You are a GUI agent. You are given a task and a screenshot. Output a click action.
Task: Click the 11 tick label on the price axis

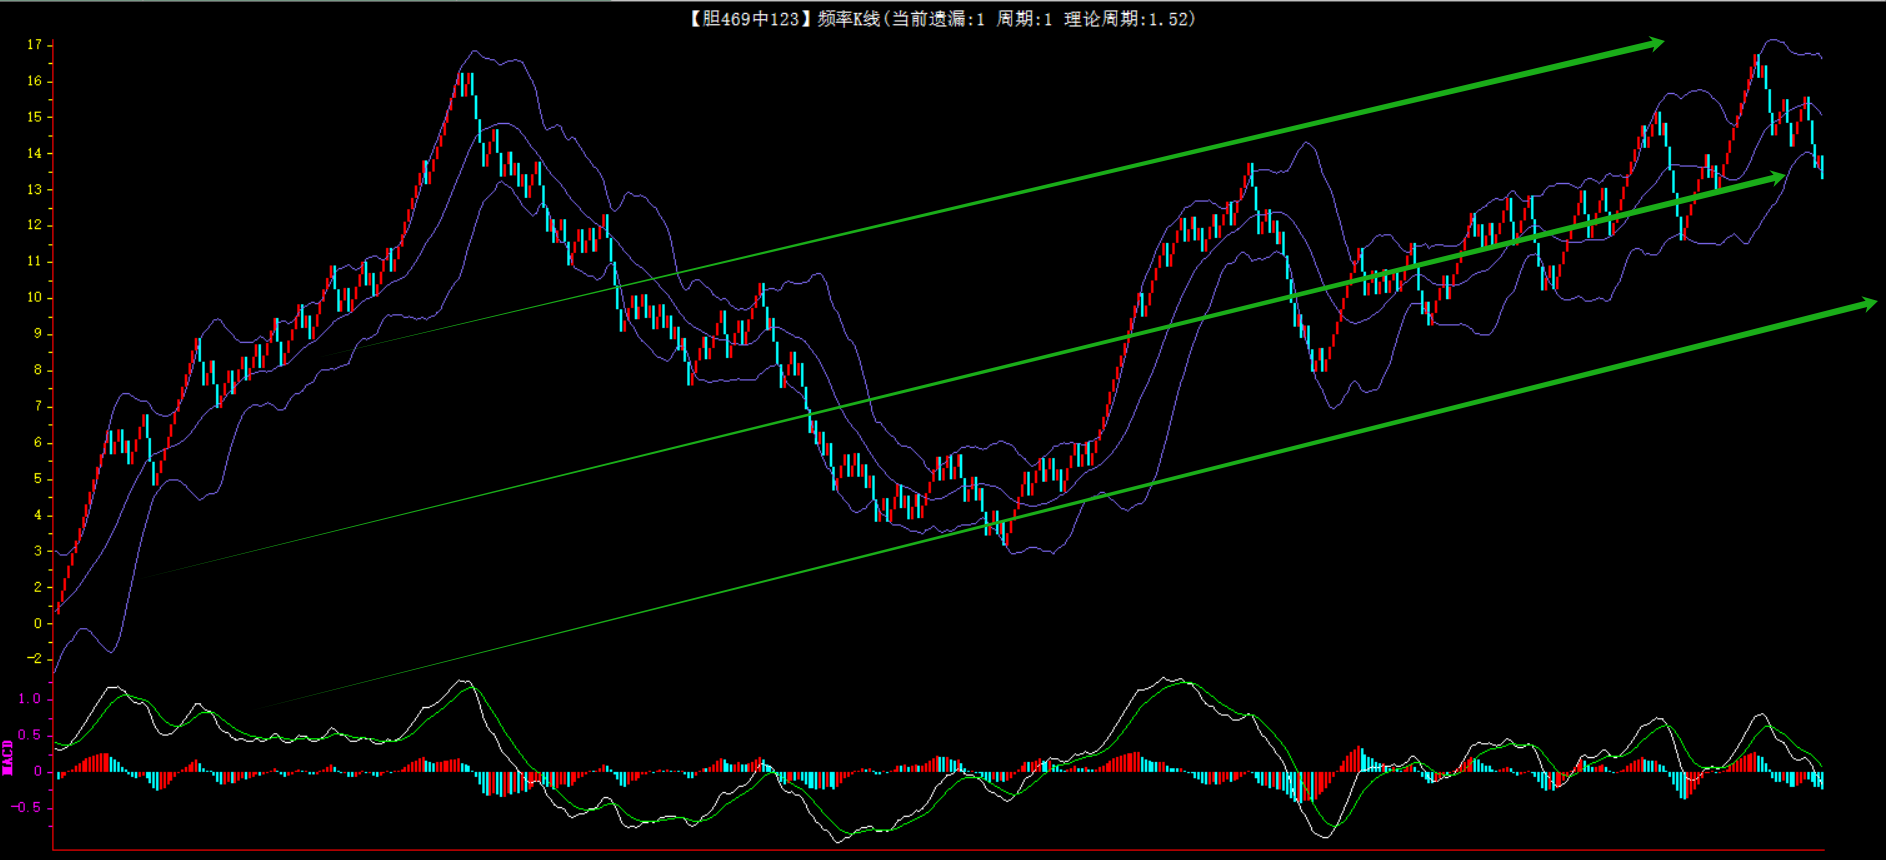point(35,261)
